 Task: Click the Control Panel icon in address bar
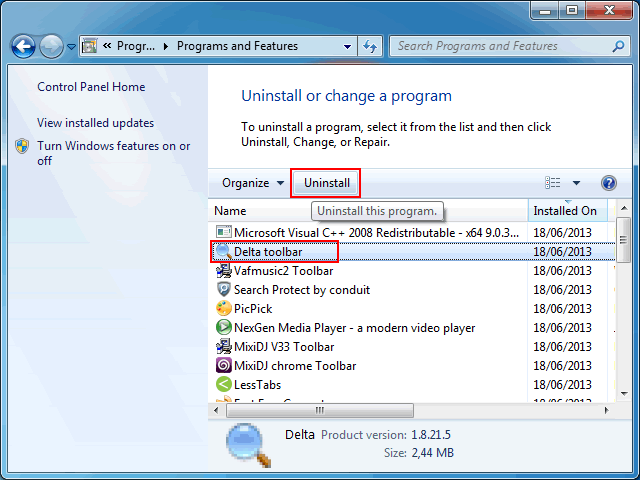(x=89, y=46)
